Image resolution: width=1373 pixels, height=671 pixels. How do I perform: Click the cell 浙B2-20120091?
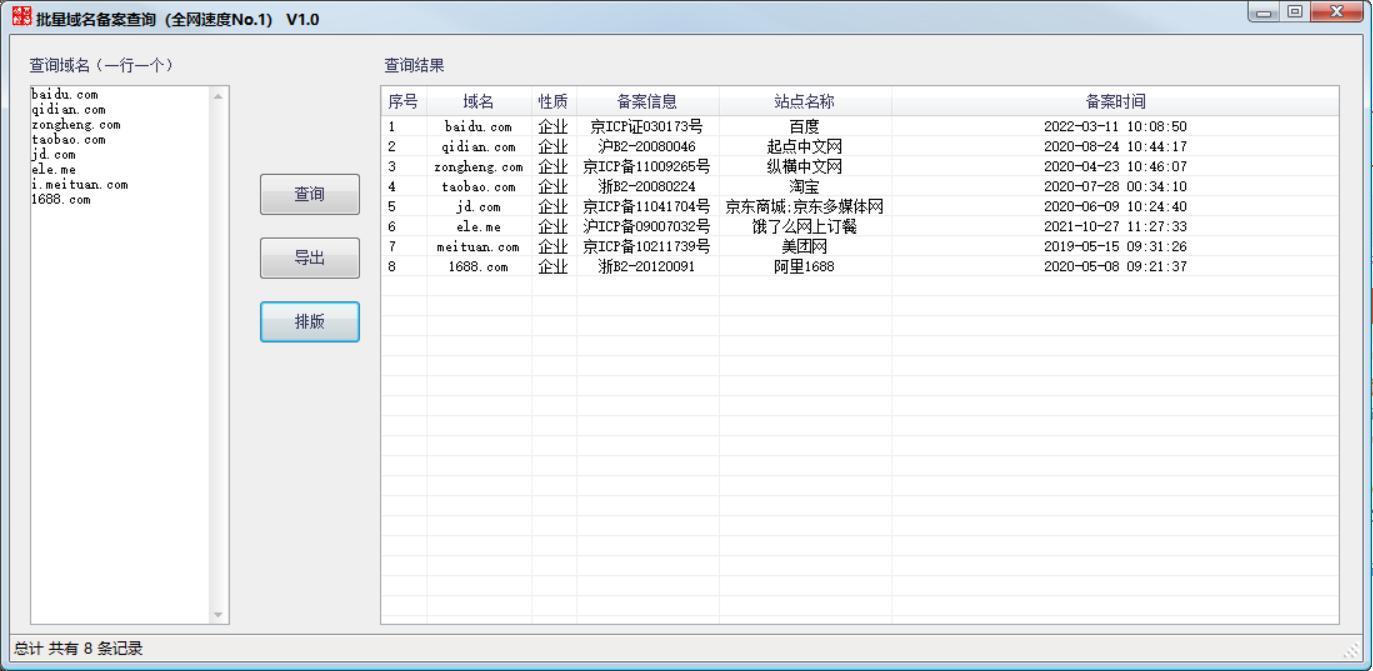[647, 267]
